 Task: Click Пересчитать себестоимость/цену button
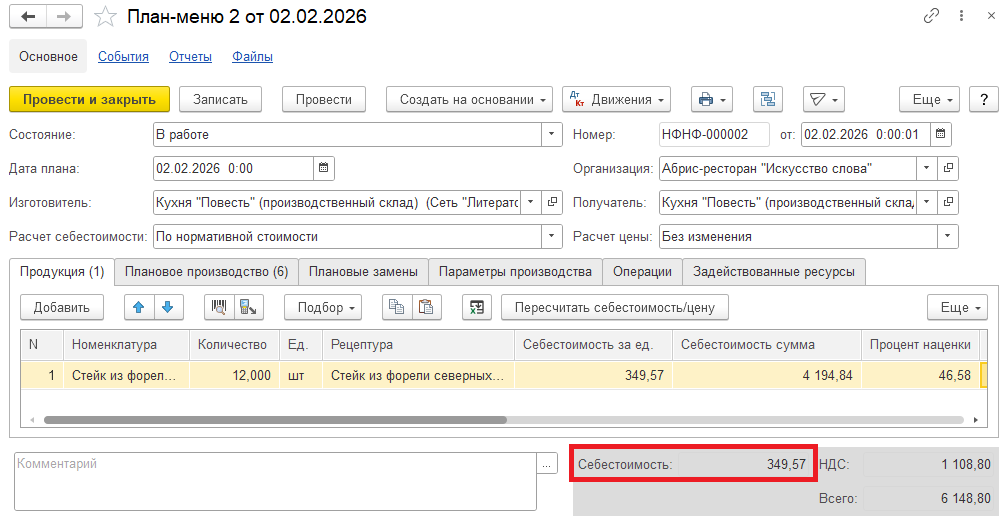[x=615, y=307]
